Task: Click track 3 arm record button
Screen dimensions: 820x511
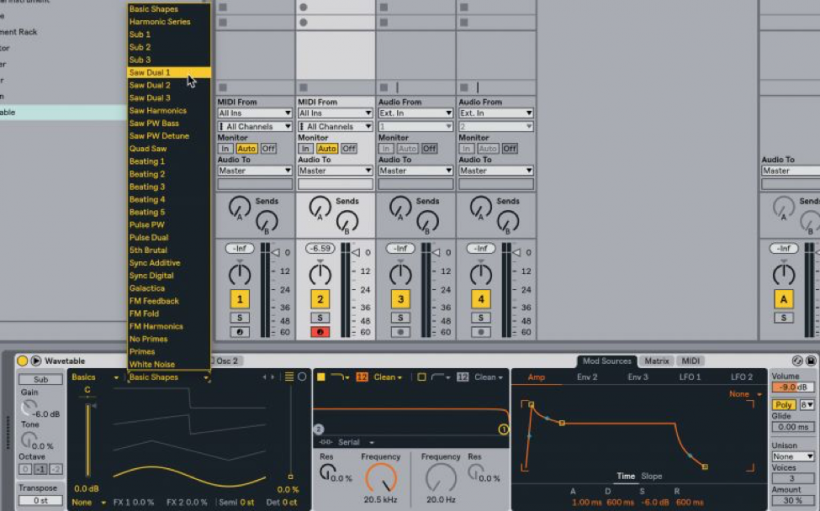Action: tap(401, 332)
